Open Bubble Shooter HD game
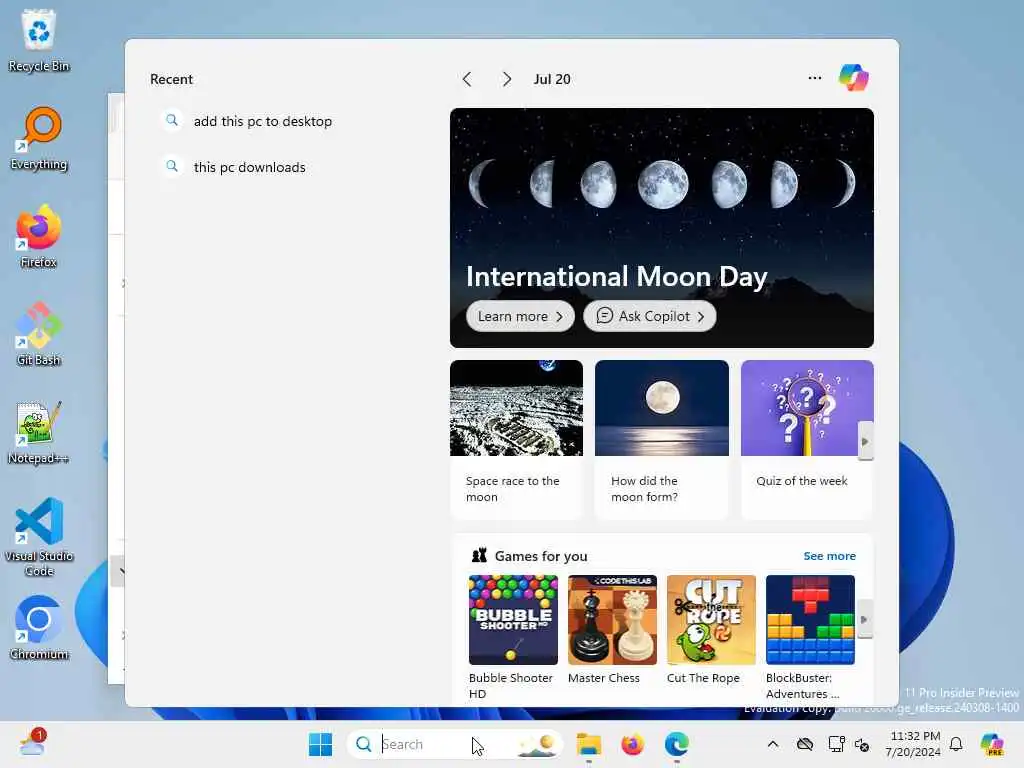This screenshot has width=1024, height=768. [x=513, y=637]
